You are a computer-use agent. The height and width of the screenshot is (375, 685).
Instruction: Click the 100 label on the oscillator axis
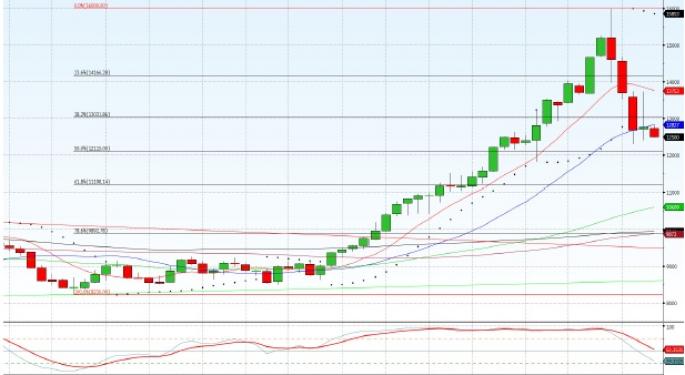point(670,327)
